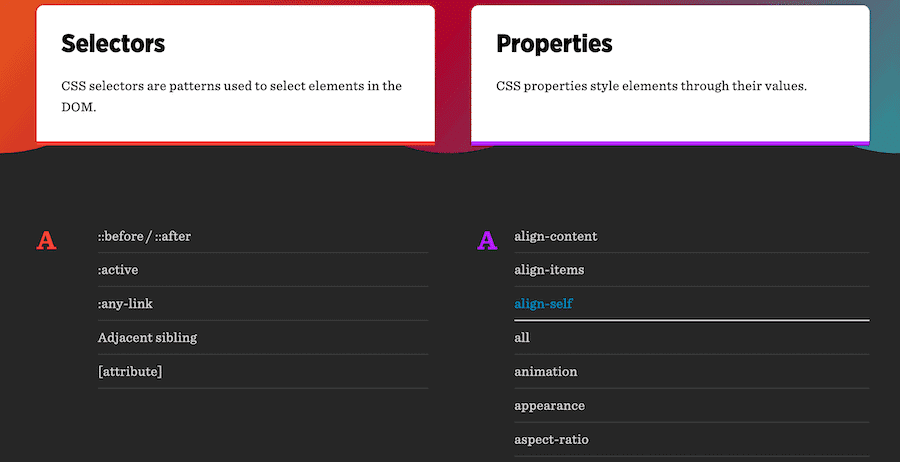Click the purple underline of Properties card
Image resolution: width=900 pixels, height=462 pixels.
click(x=670, y=143)
